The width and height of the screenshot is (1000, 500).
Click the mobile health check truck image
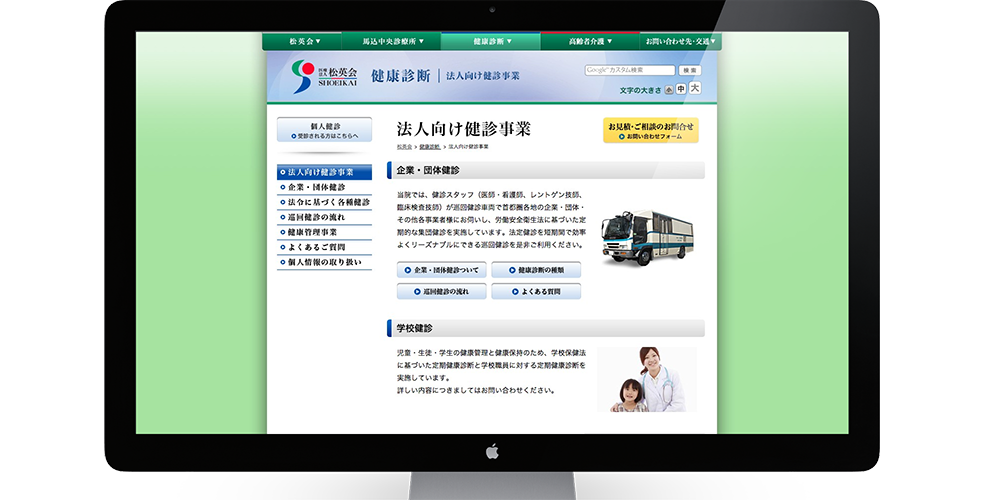click(647, 237)
